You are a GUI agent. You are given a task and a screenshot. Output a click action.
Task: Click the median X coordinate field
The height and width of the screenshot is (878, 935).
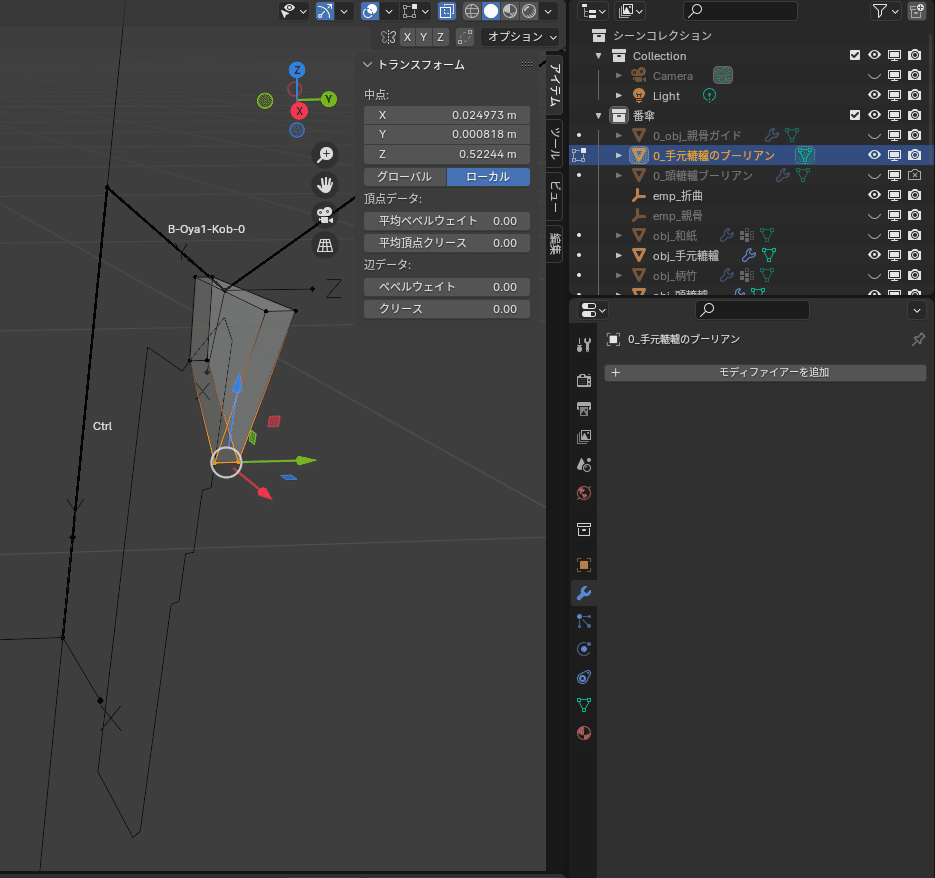point(447,115)
